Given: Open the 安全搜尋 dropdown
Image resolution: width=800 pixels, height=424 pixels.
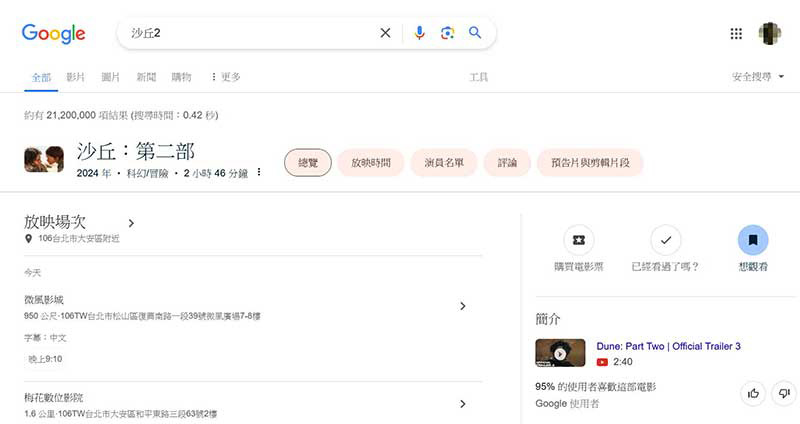Looking at the screenshot, I should tap(758, 77).
